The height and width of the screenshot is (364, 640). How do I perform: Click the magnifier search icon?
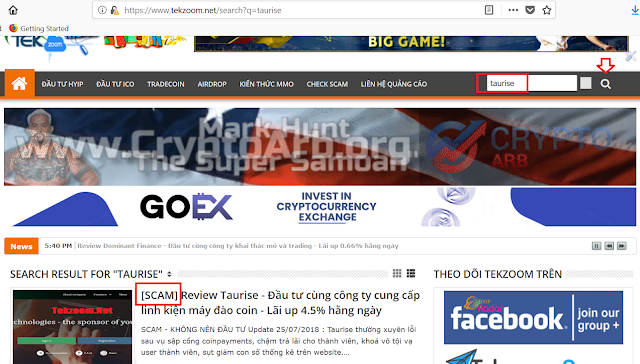click(606, 84)
